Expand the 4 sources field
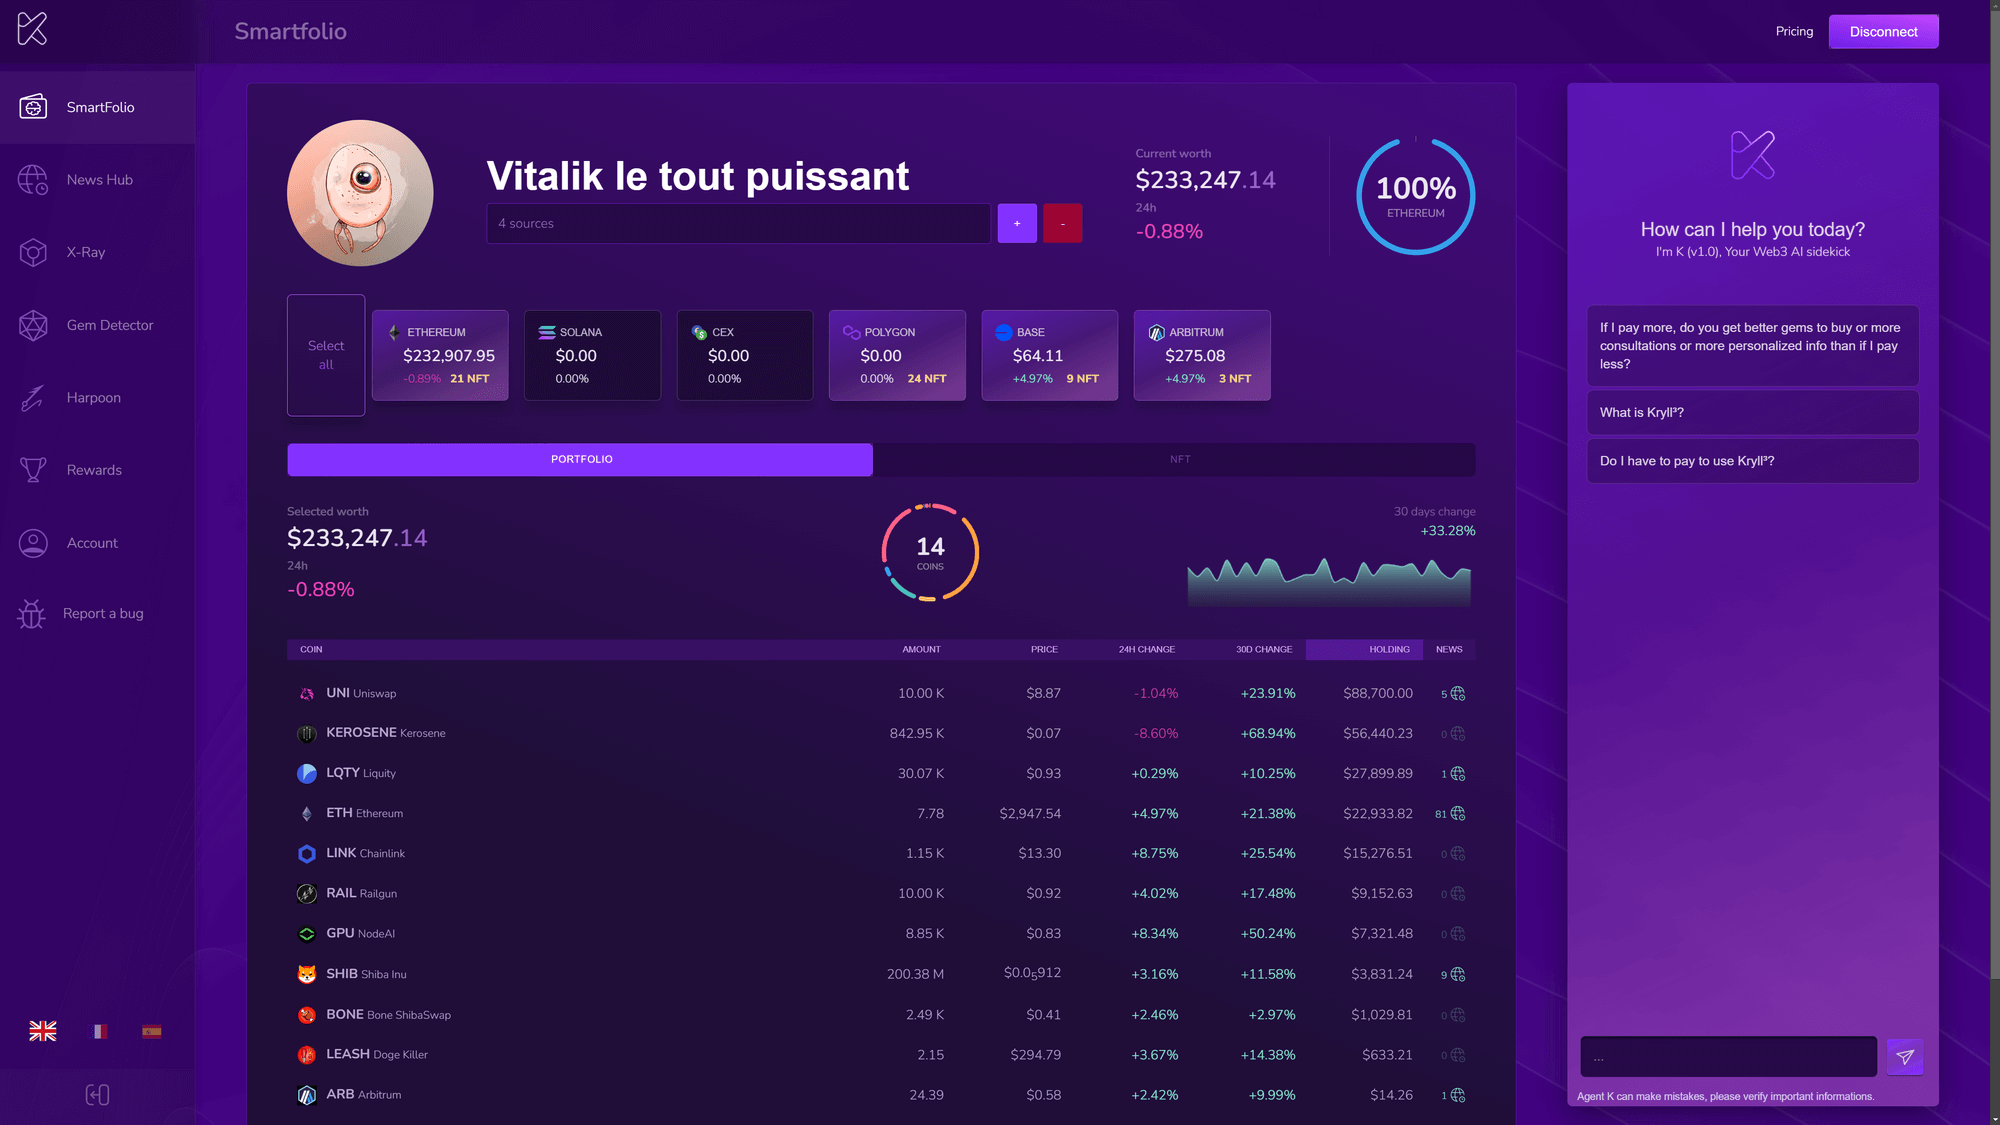This screenshot has width=2000, height=1125. [738, 223]
